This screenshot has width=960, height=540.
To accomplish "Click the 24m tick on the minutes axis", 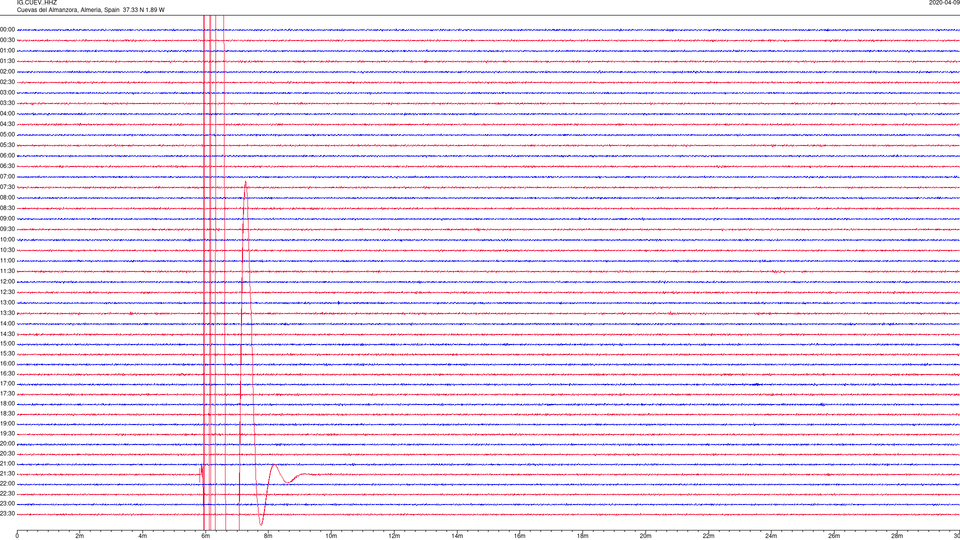I will point(771,536).
